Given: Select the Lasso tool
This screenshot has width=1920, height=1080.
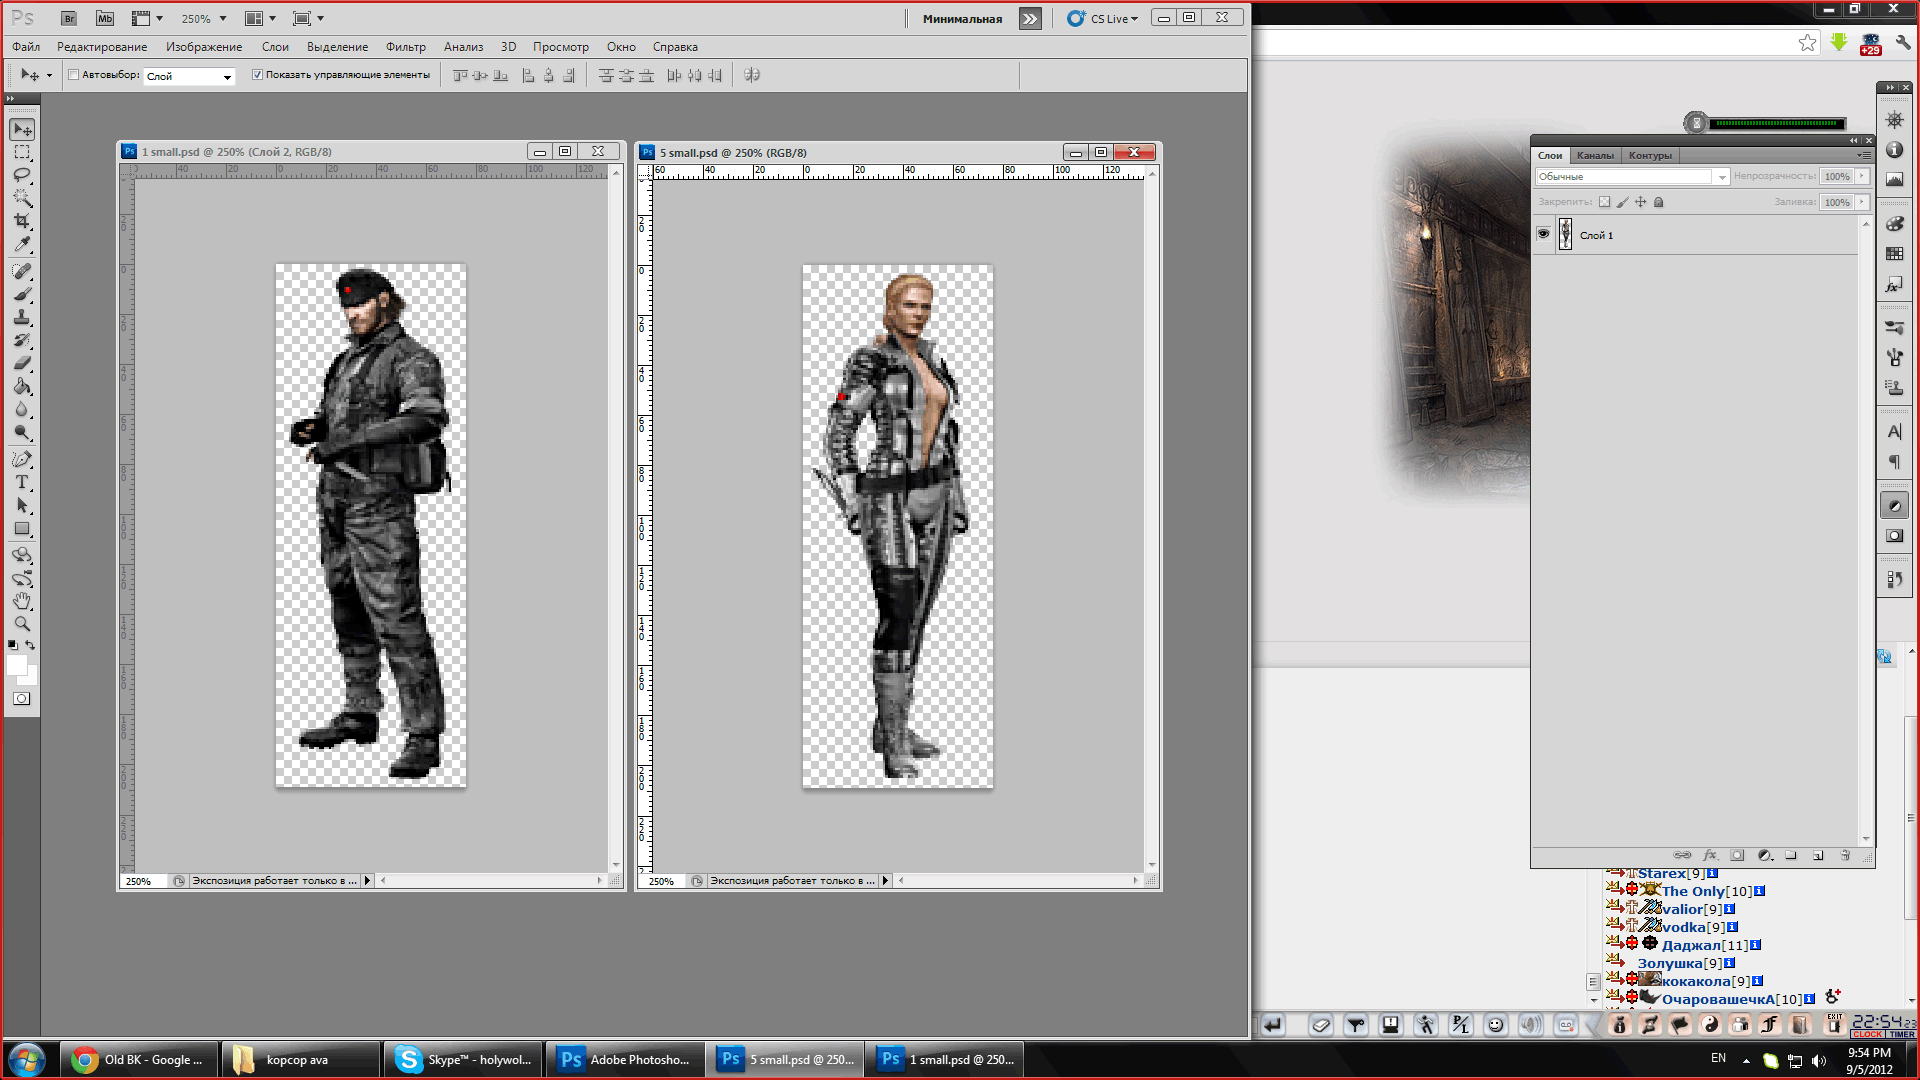Looking at the screenshot, I should [22, 176].
